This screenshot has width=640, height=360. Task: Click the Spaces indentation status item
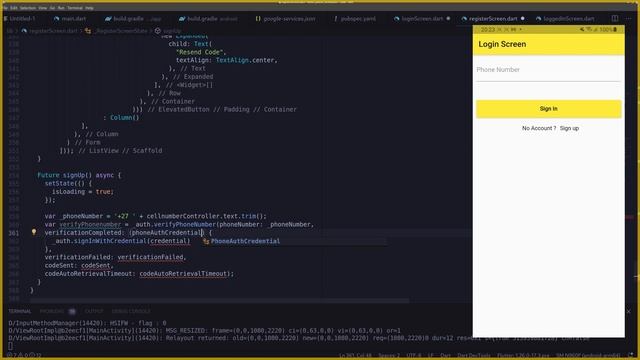coord(388,356)
